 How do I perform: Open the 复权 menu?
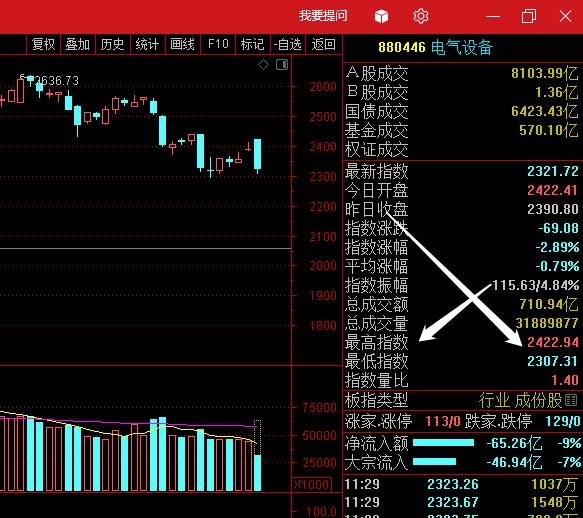click(x=43, y=44)
